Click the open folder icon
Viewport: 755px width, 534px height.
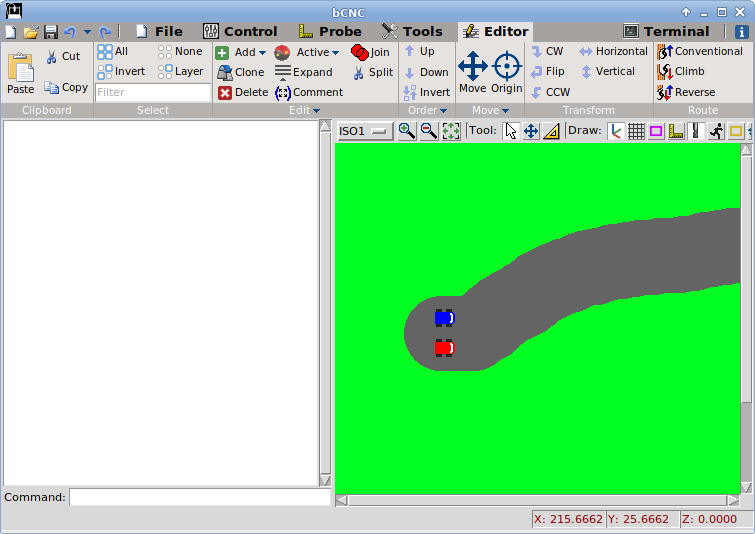(x=31, y=32)
